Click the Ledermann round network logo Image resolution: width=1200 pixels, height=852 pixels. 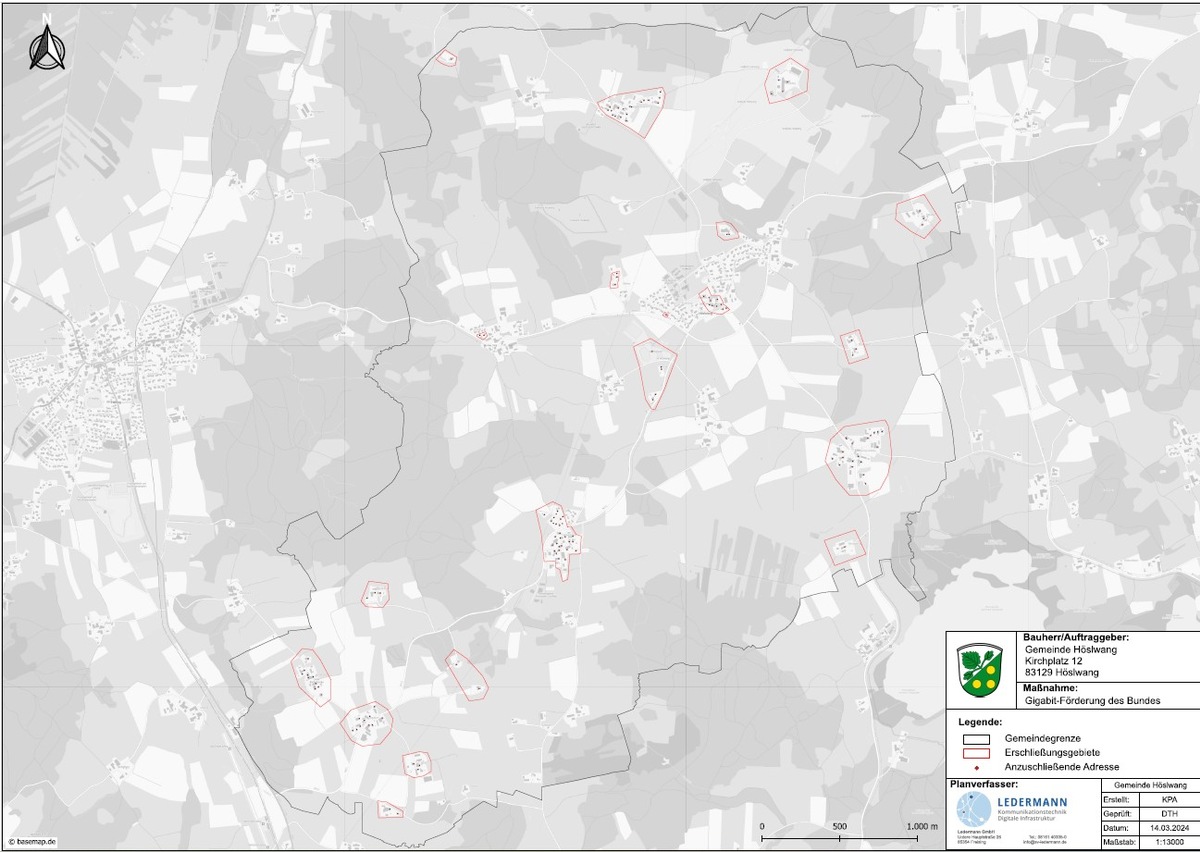[x=974, y=809]
